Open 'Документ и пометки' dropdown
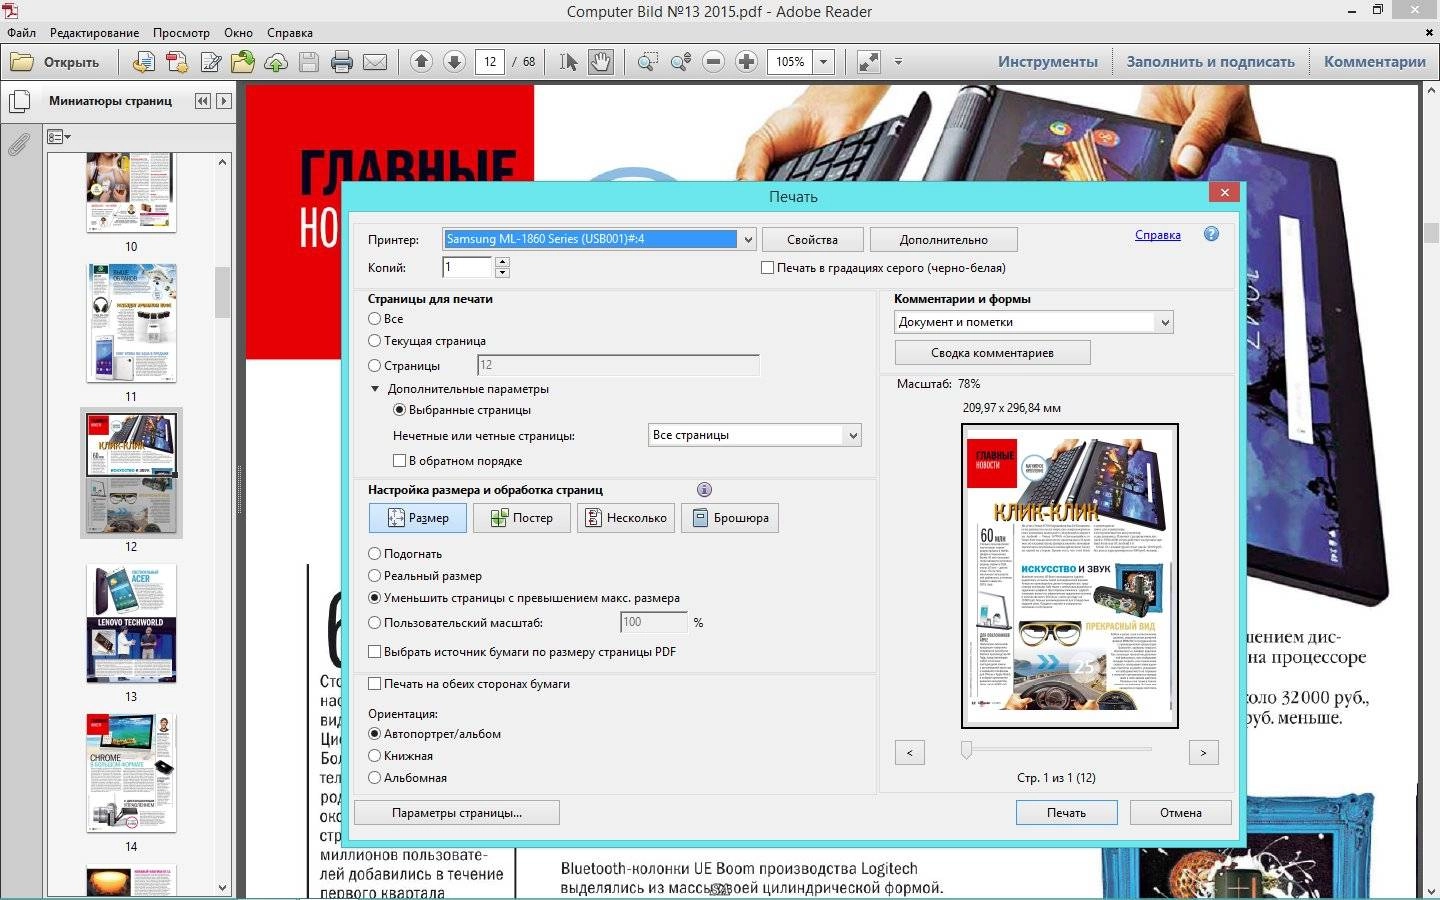Screen dimensions: 1440x900 1164,323
